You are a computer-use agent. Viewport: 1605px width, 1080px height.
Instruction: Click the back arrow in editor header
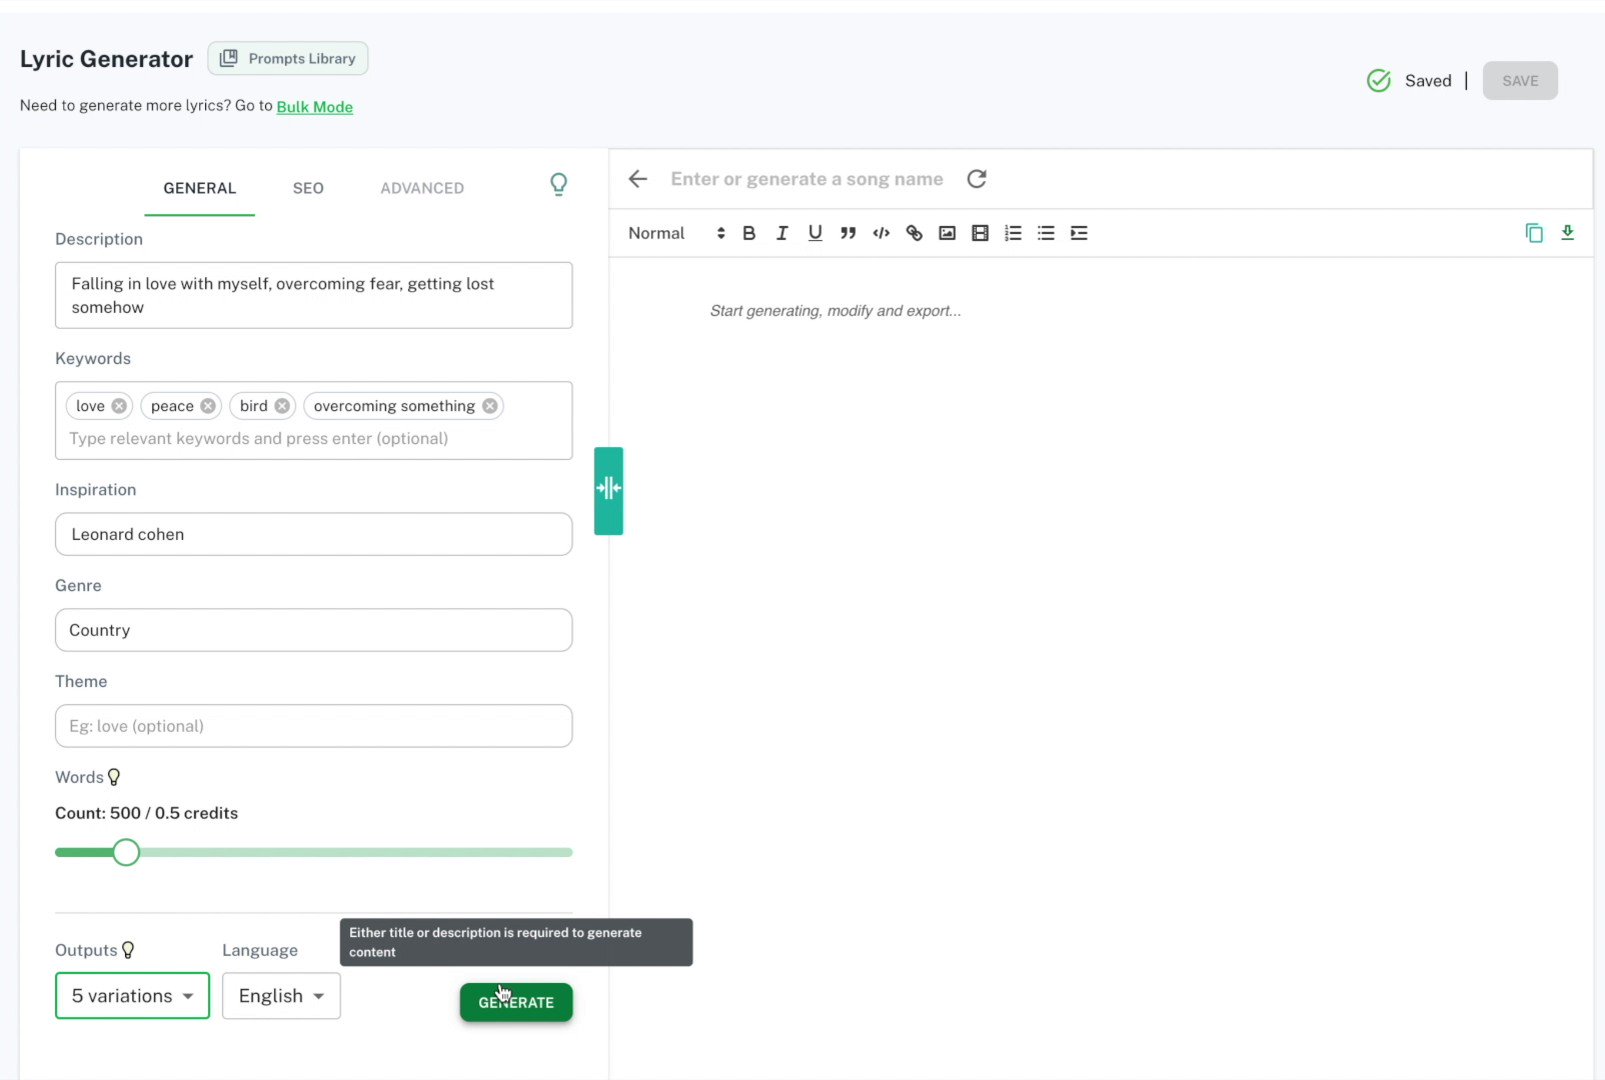point(638,179)
